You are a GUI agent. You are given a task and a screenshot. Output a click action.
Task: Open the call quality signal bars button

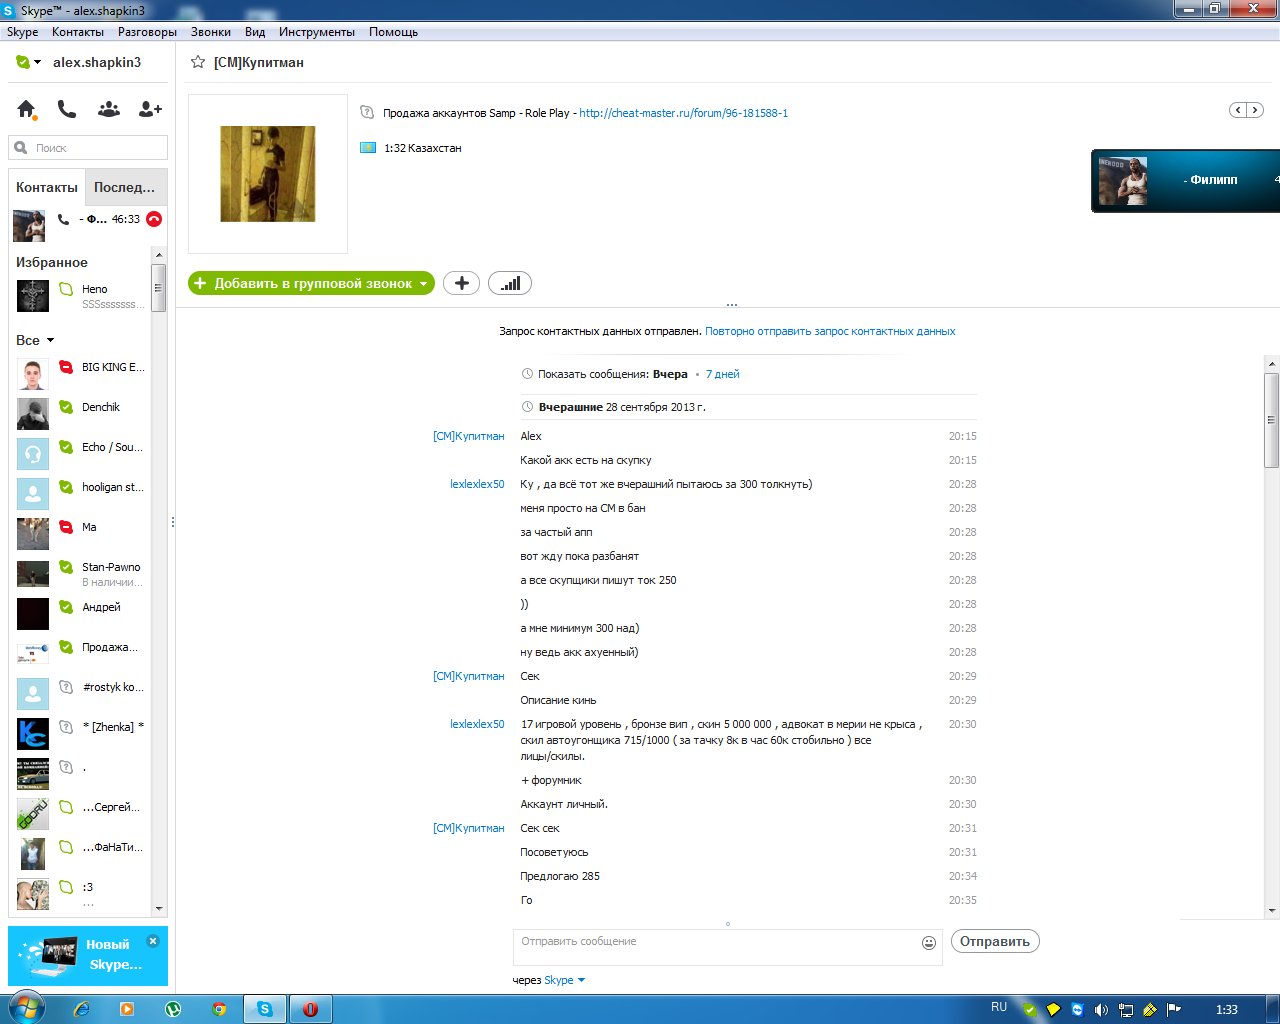[510, 283]
